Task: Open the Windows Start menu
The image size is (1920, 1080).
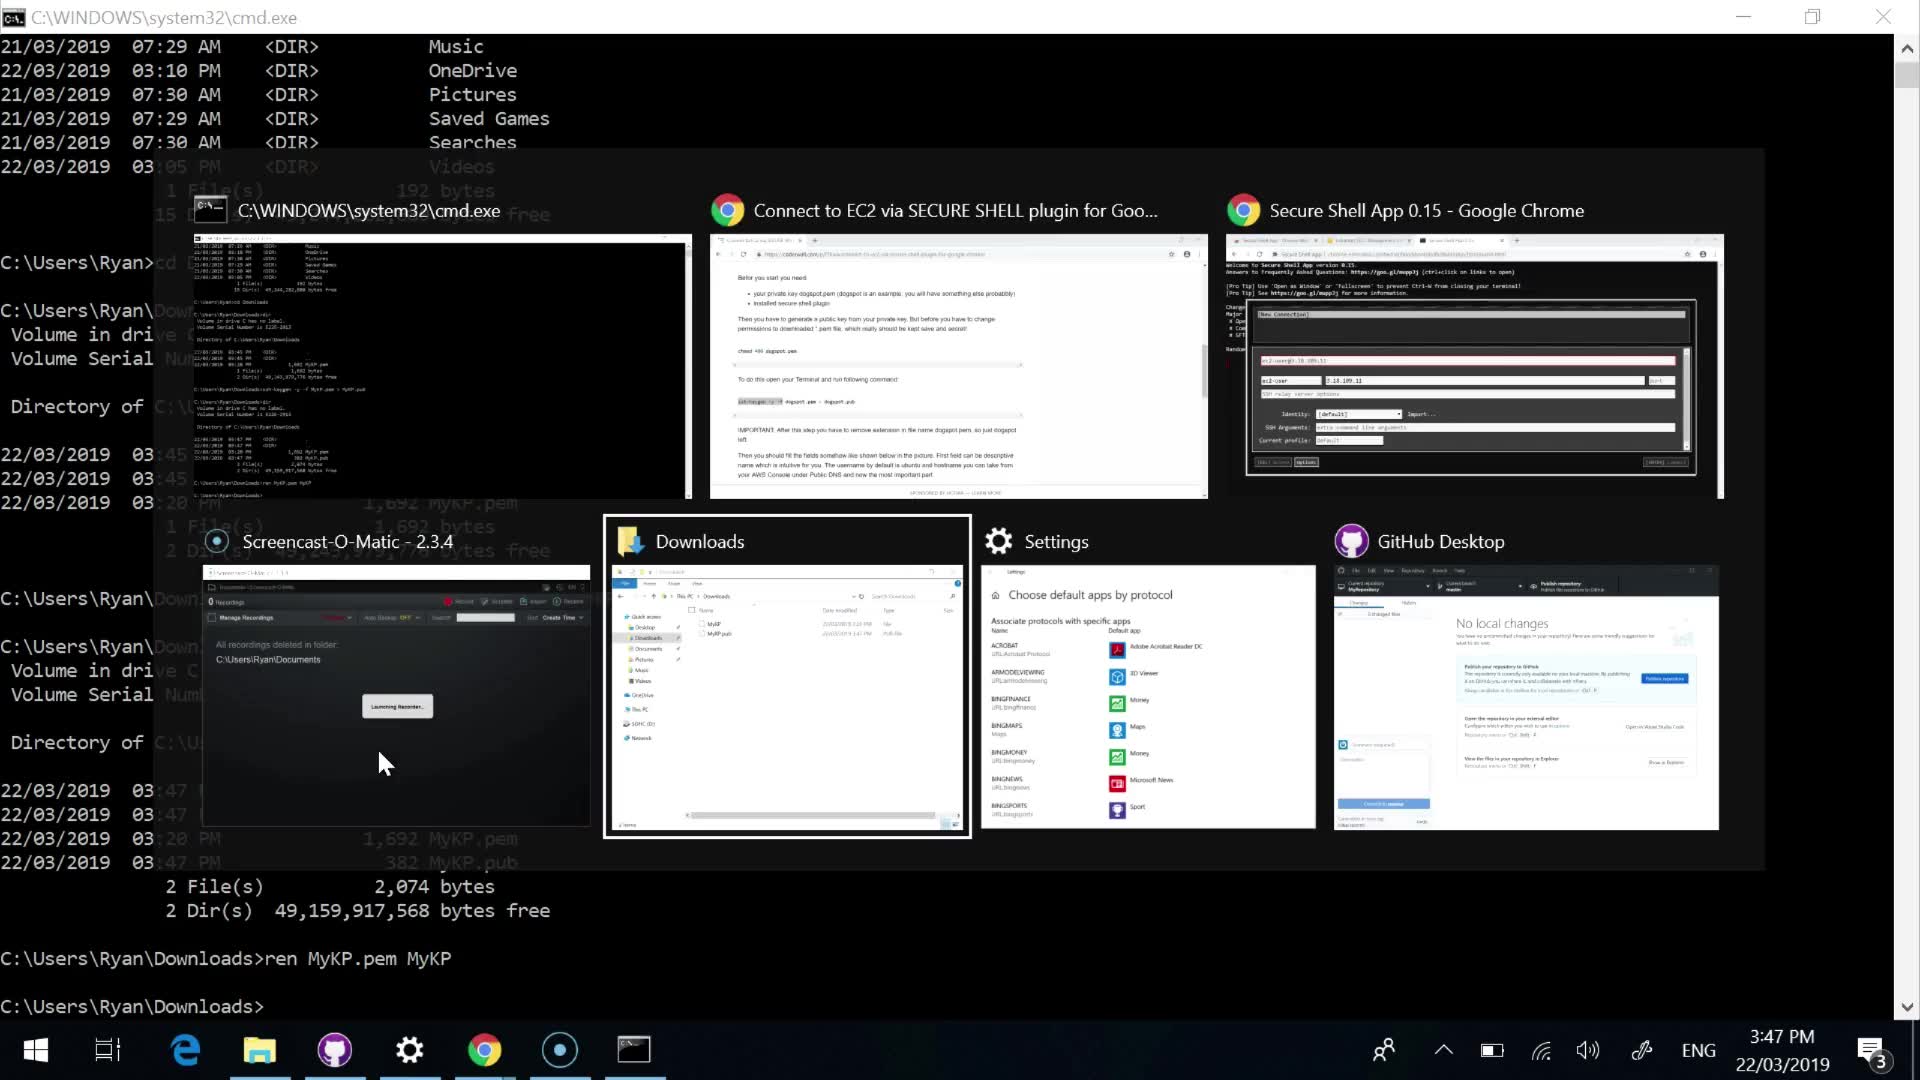Action: 36,1050
